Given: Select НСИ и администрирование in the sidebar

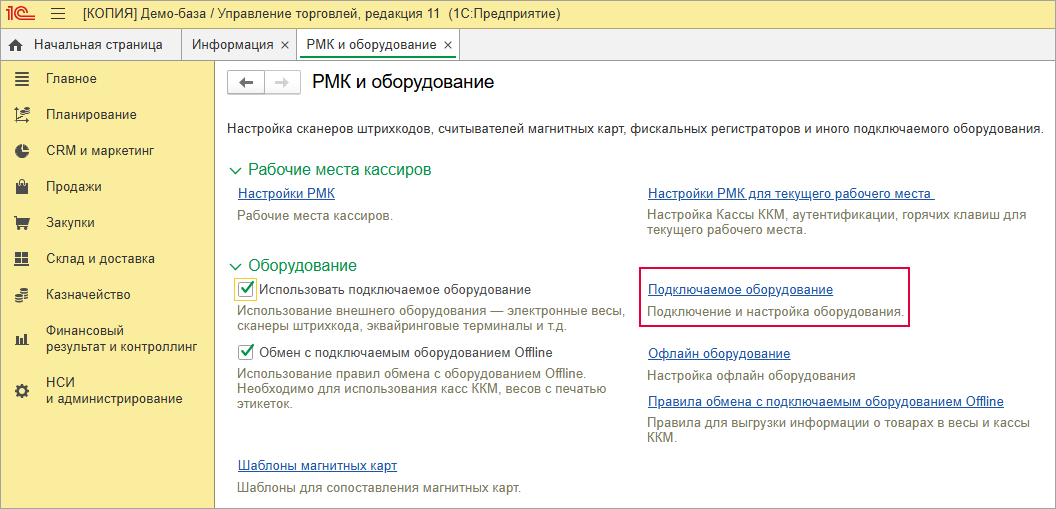Looking at the screenshot, I should point(114,391).
